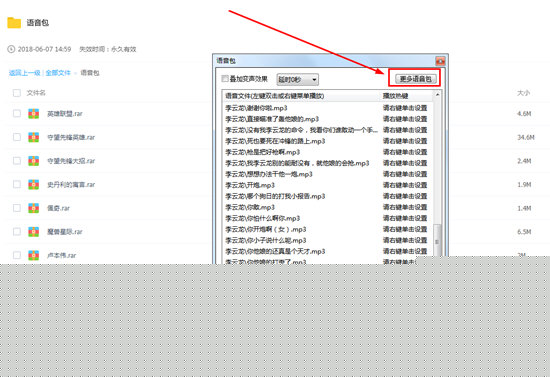This screenshot has width=550, height=377.
Task: Select 李云龙\你小子说什么呢.mp3
Action: [266, 240]
